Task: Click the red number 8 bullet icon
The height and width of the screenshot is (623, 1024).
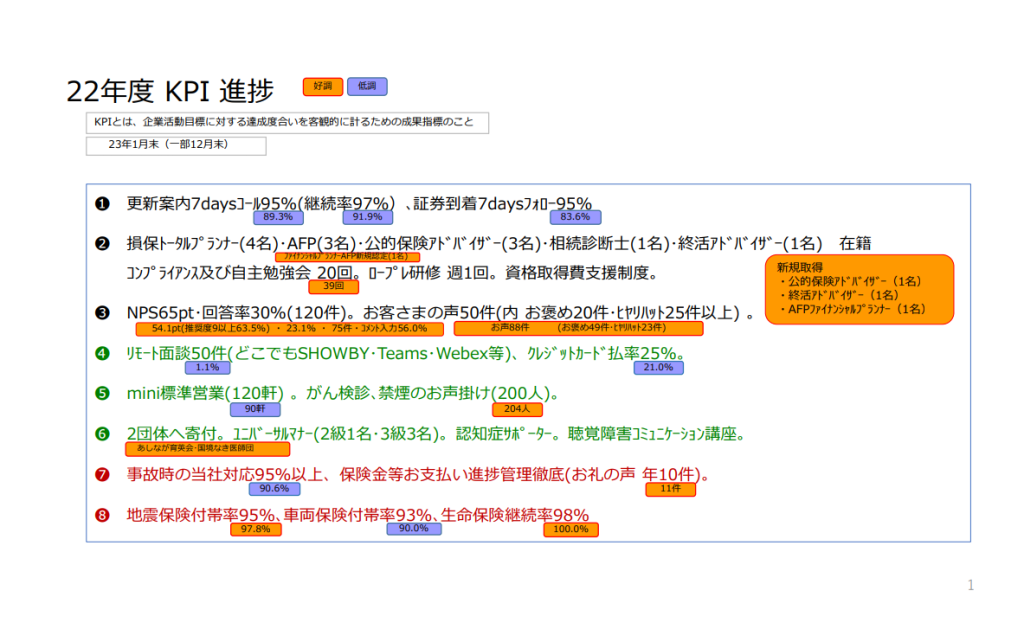Action: 102,516
